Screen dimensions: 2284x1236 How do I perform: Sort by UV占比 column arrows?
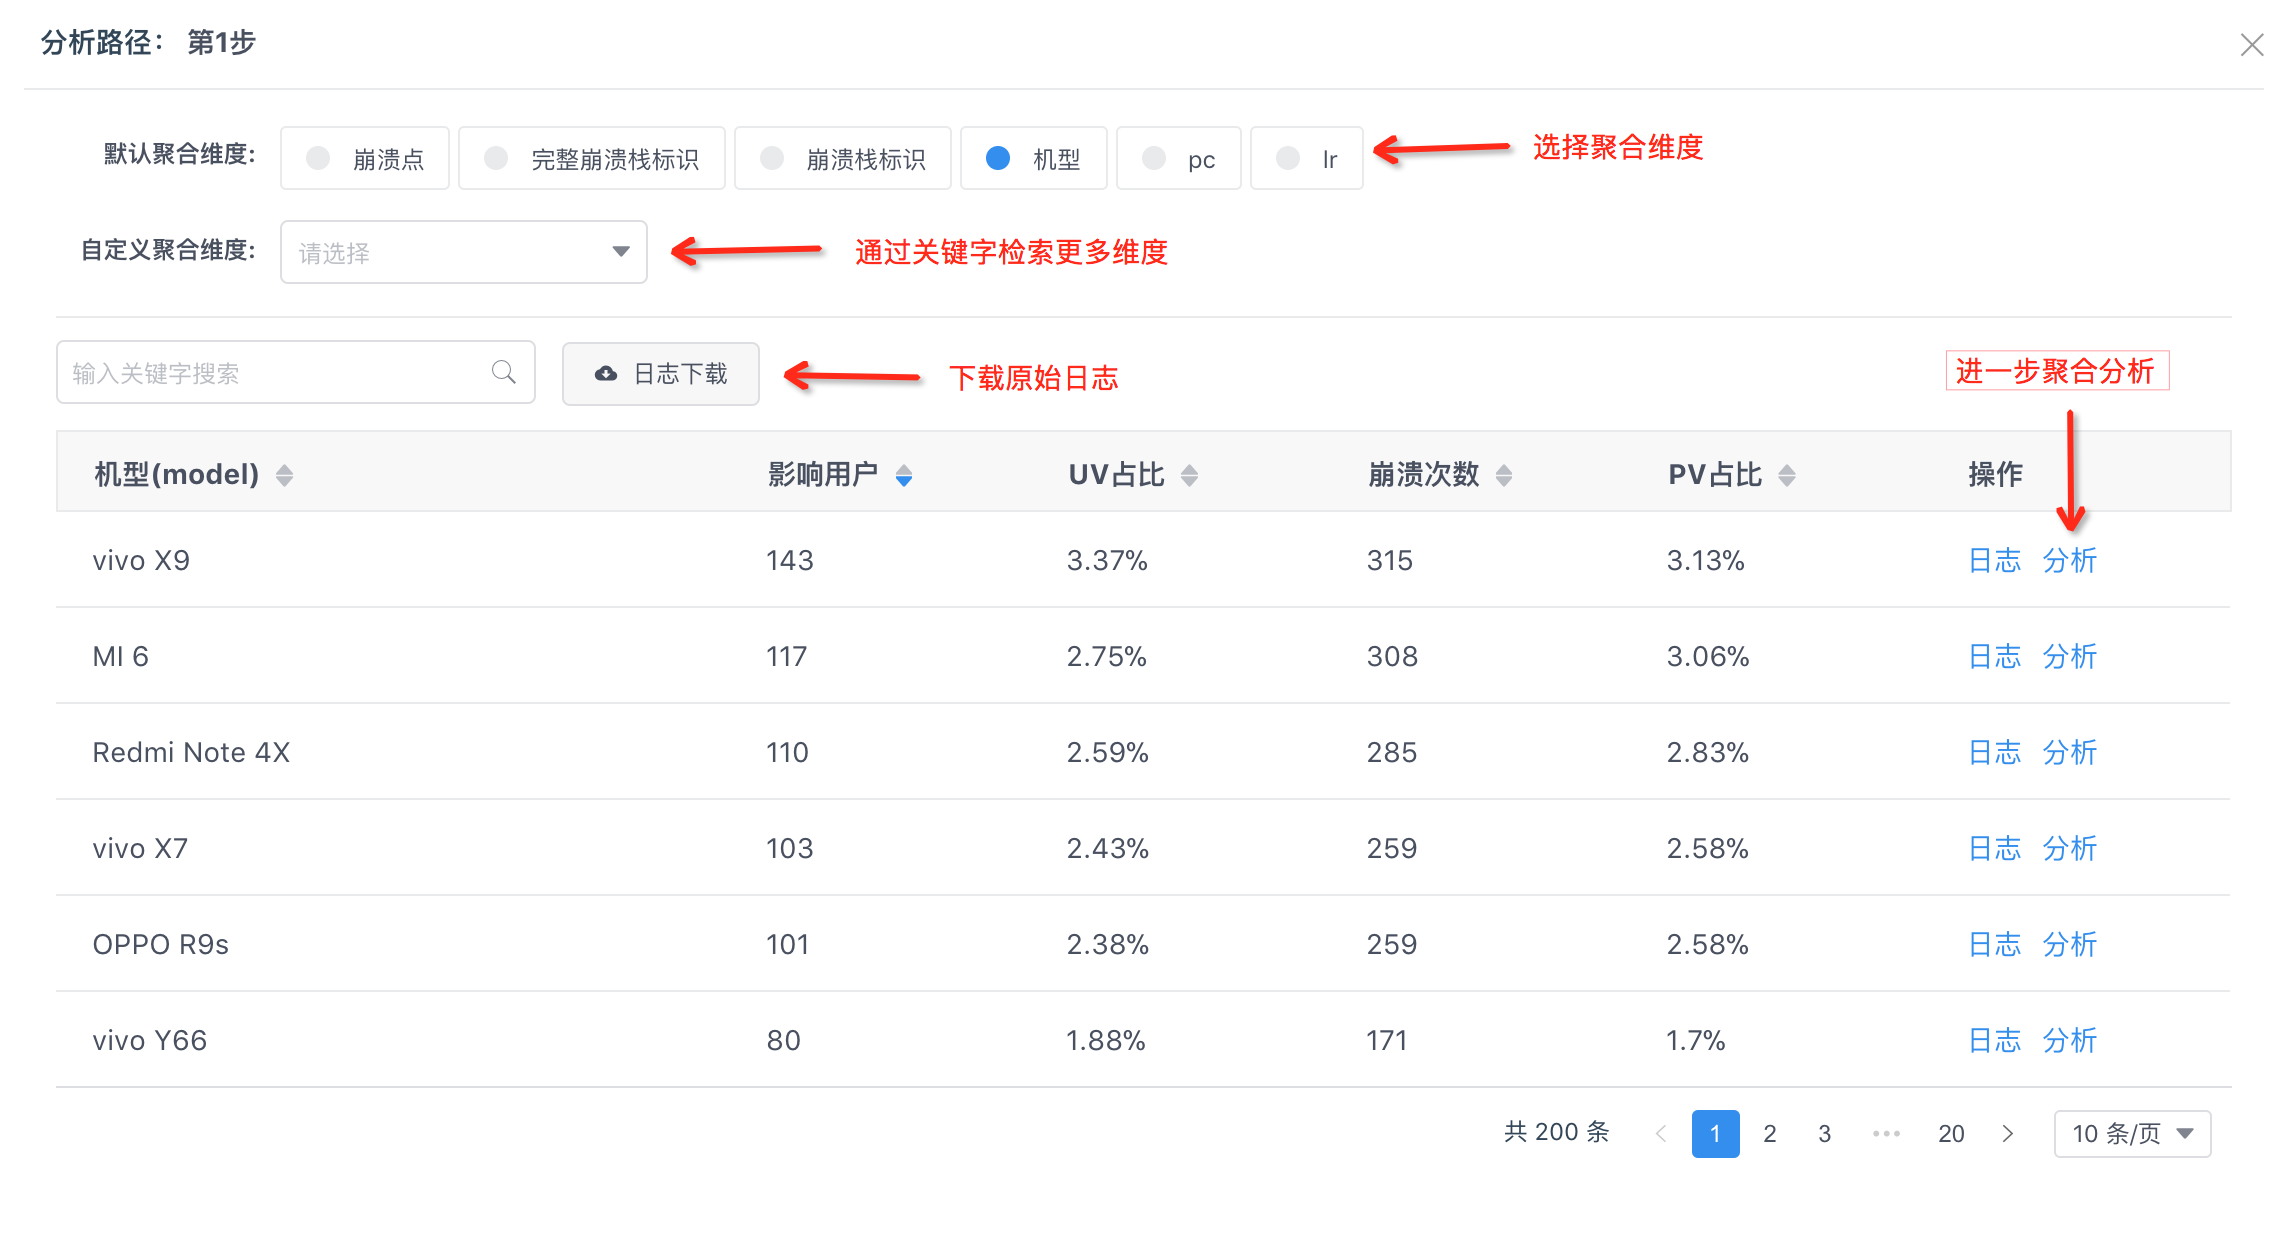pyautogui.click(x=1189, y=475)
